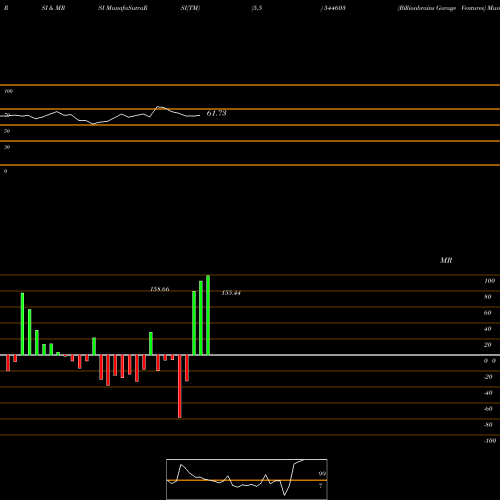
Task: Click the header text (5,5
Action: [257, 8]
